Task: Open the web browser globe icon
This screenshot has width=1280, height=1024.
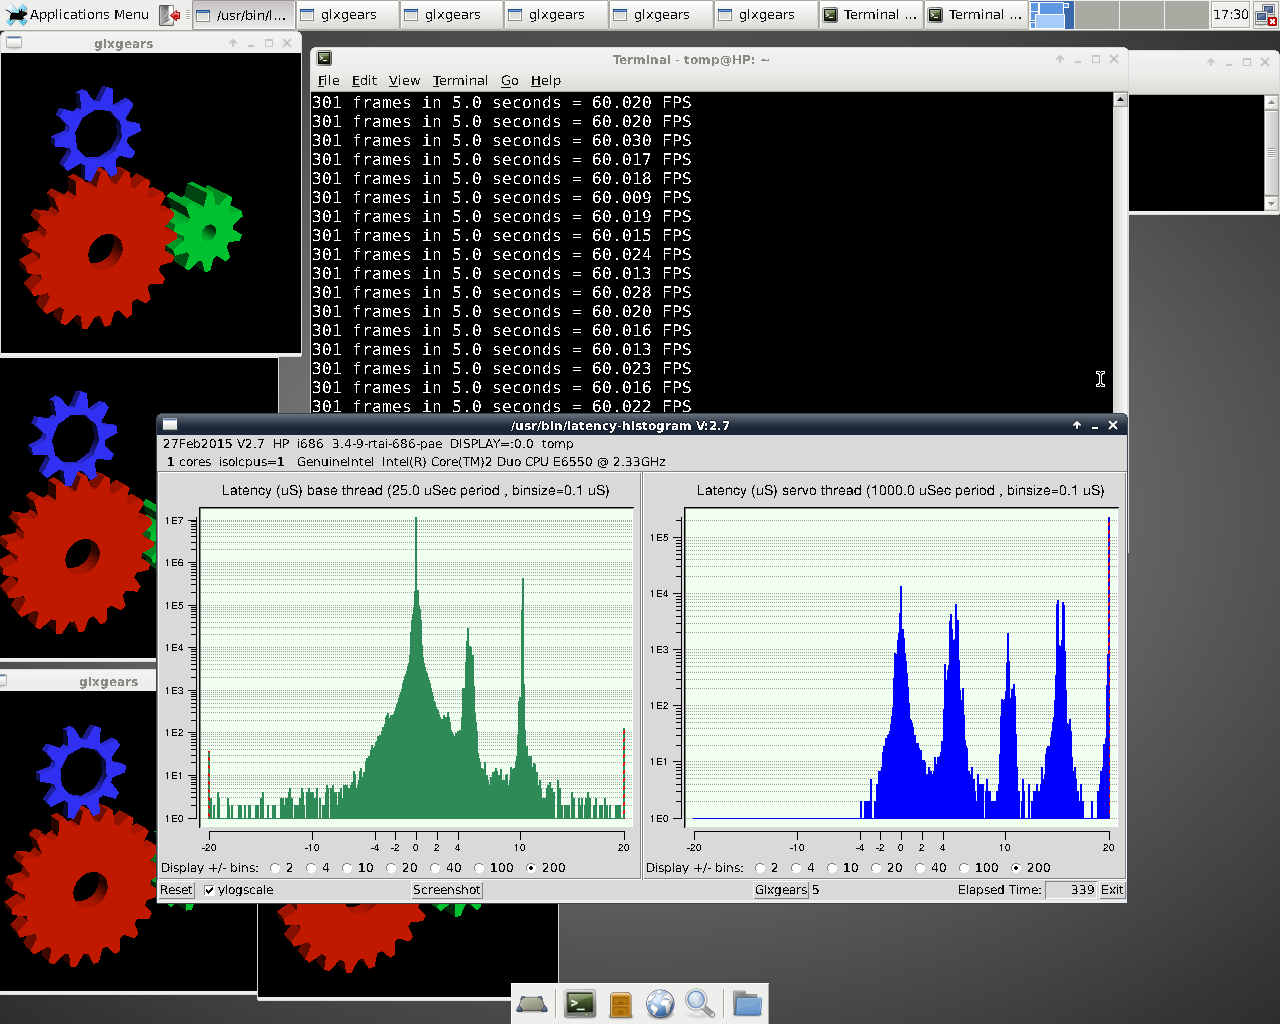Action: coord(660,1003)
